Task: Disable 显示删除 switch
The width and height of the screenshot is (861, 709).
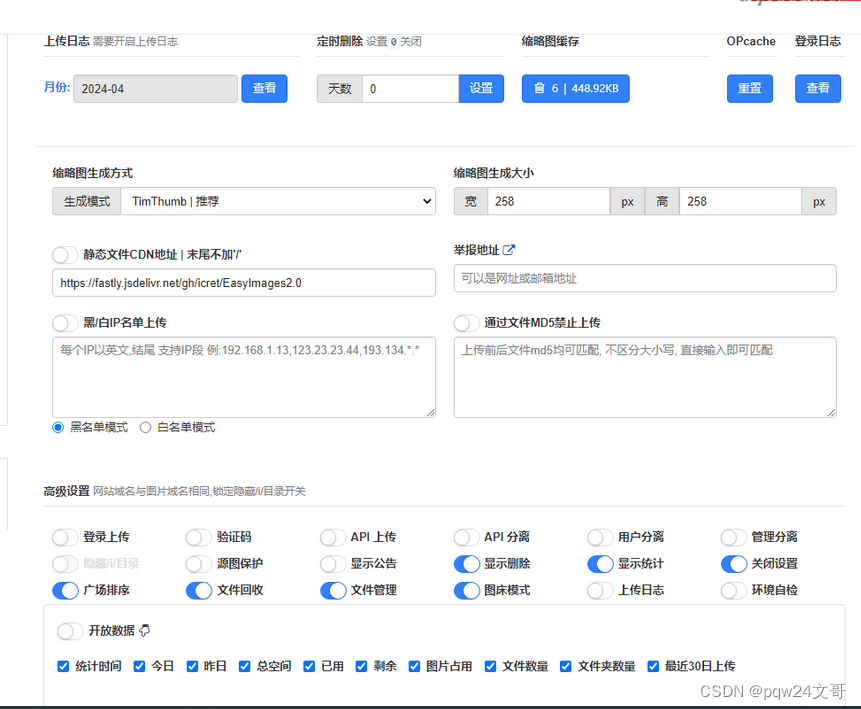Action: coord(467,563)
